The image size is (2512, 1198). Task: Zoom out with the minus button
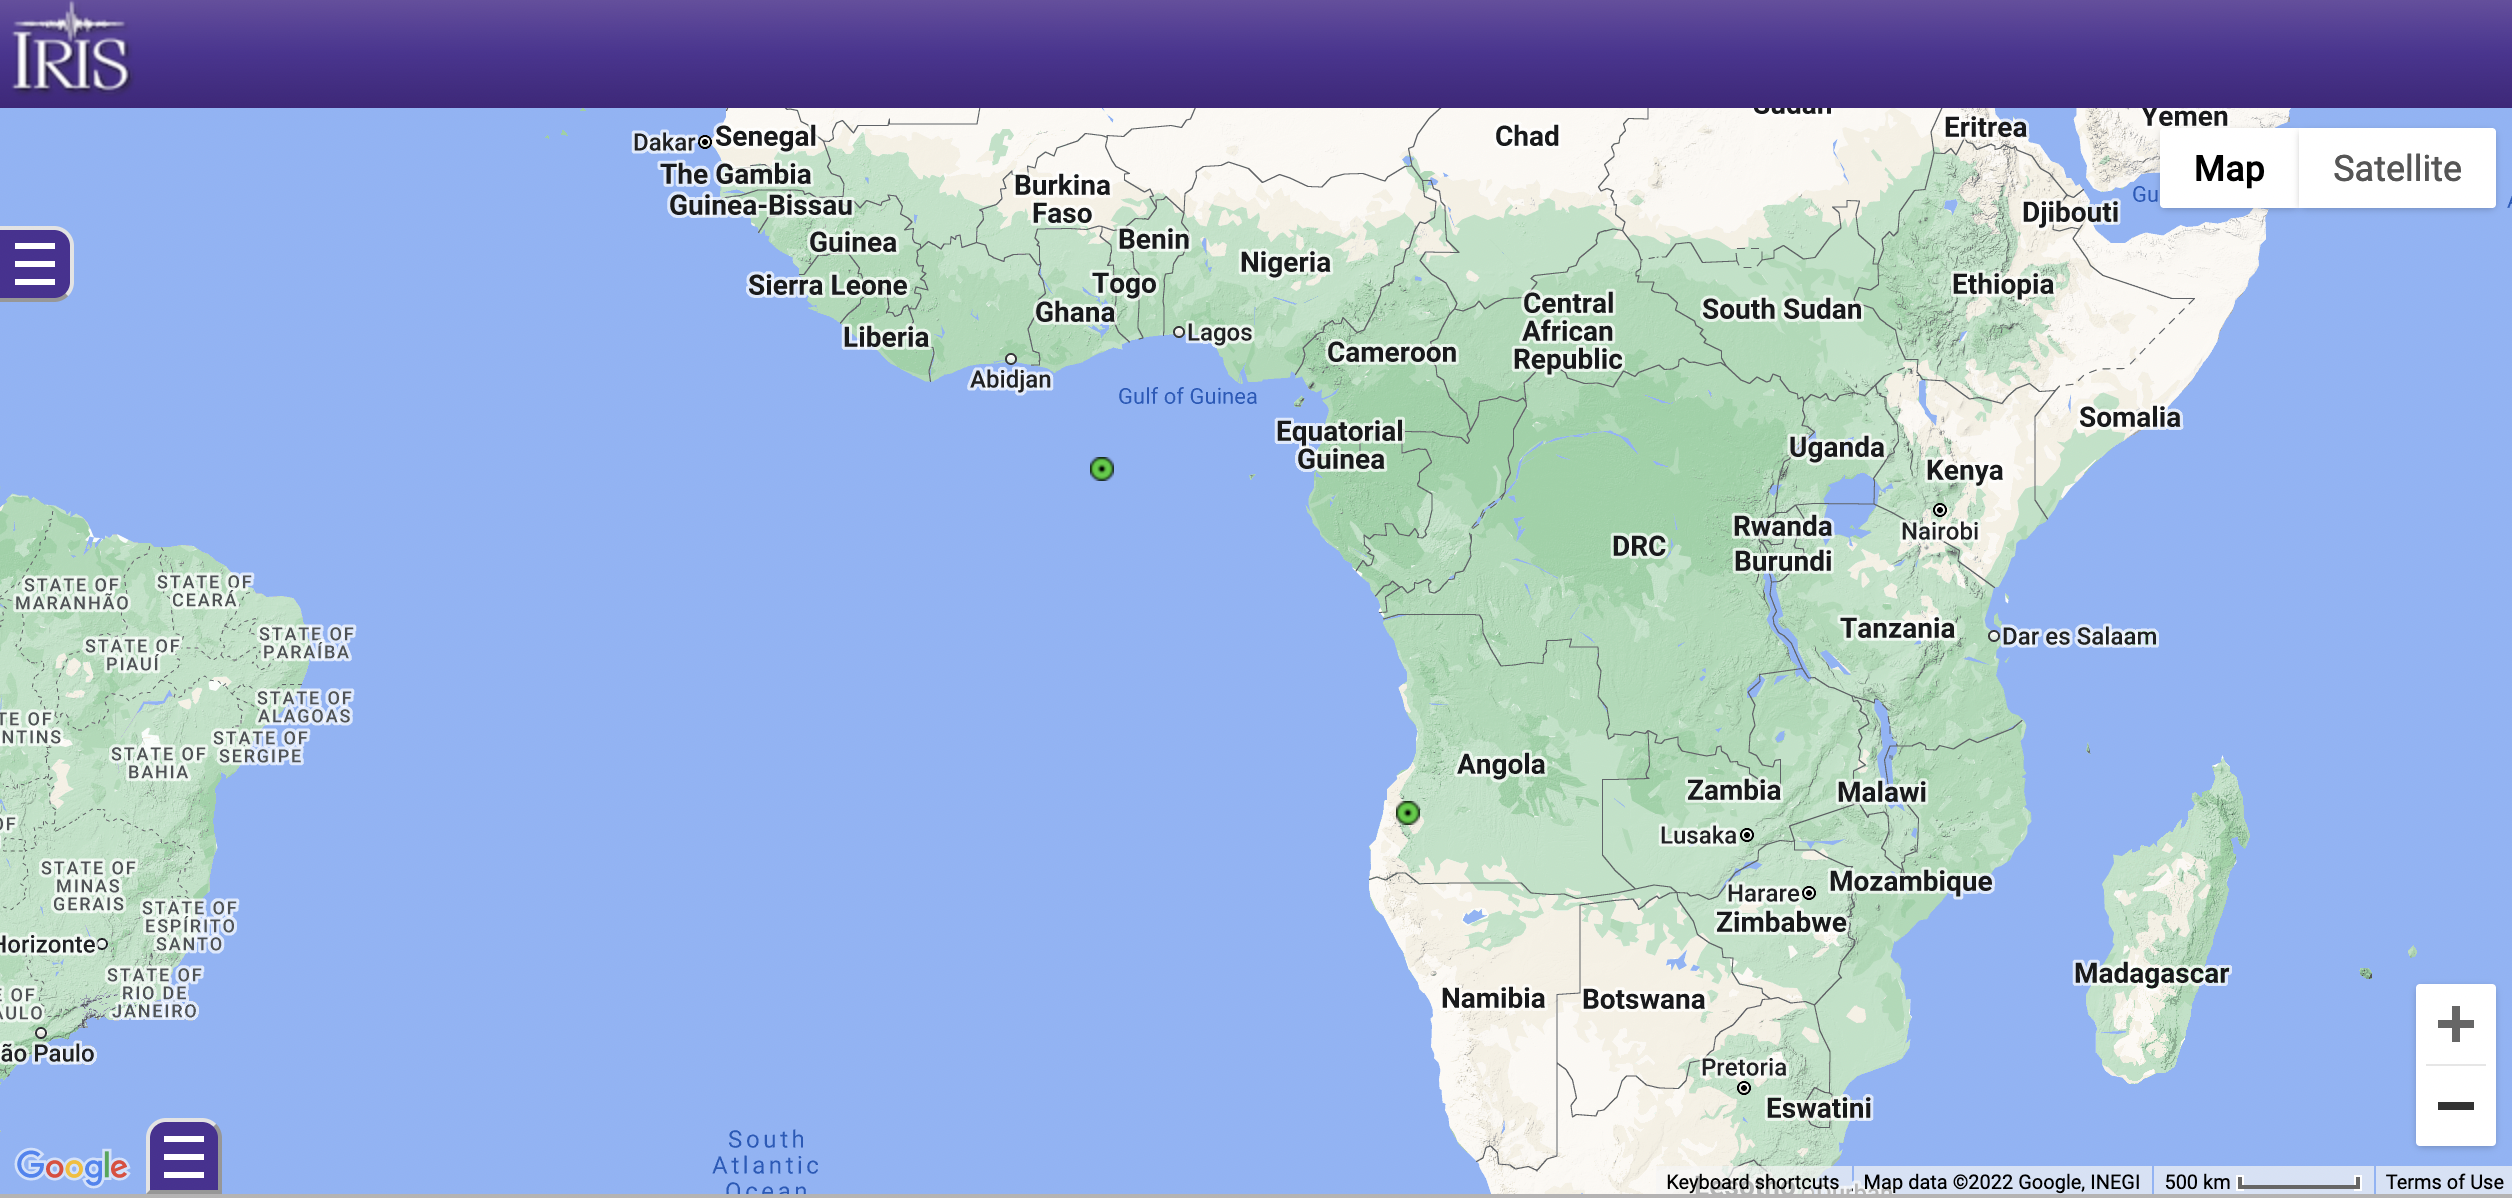click(x=2455, y=1106)
